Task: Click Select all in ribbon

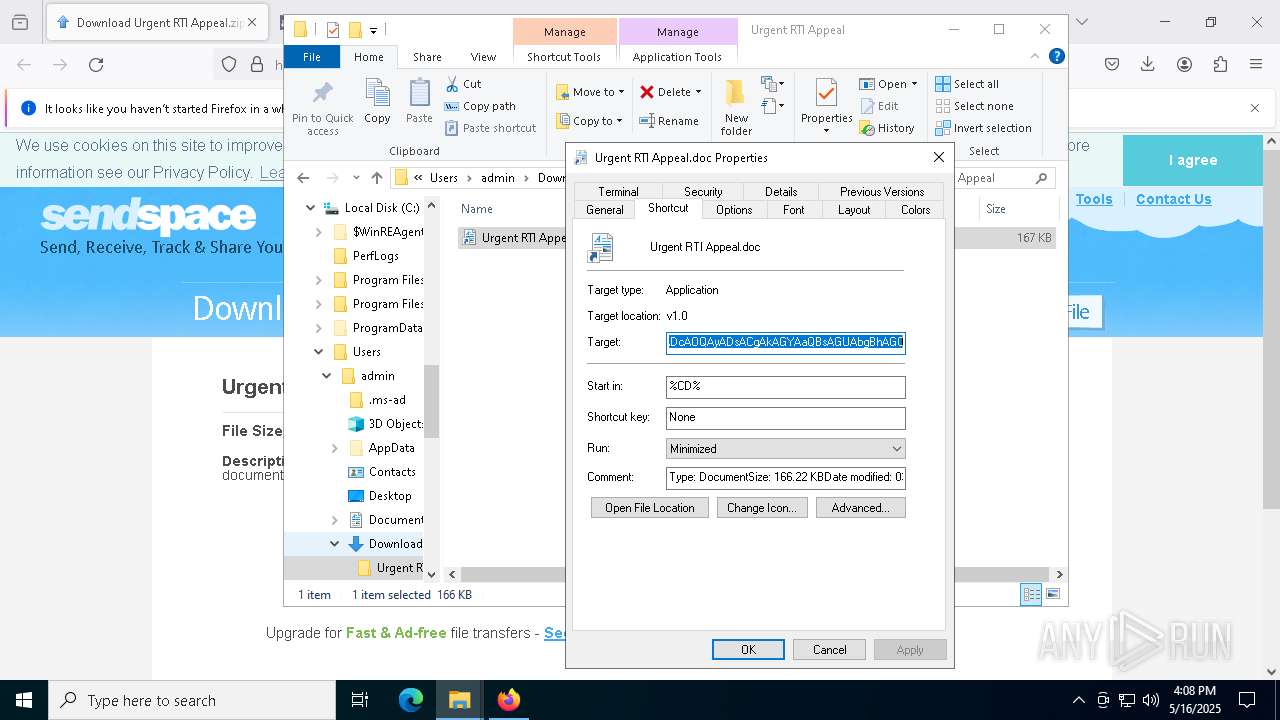Action: click(x=967, y=84)
